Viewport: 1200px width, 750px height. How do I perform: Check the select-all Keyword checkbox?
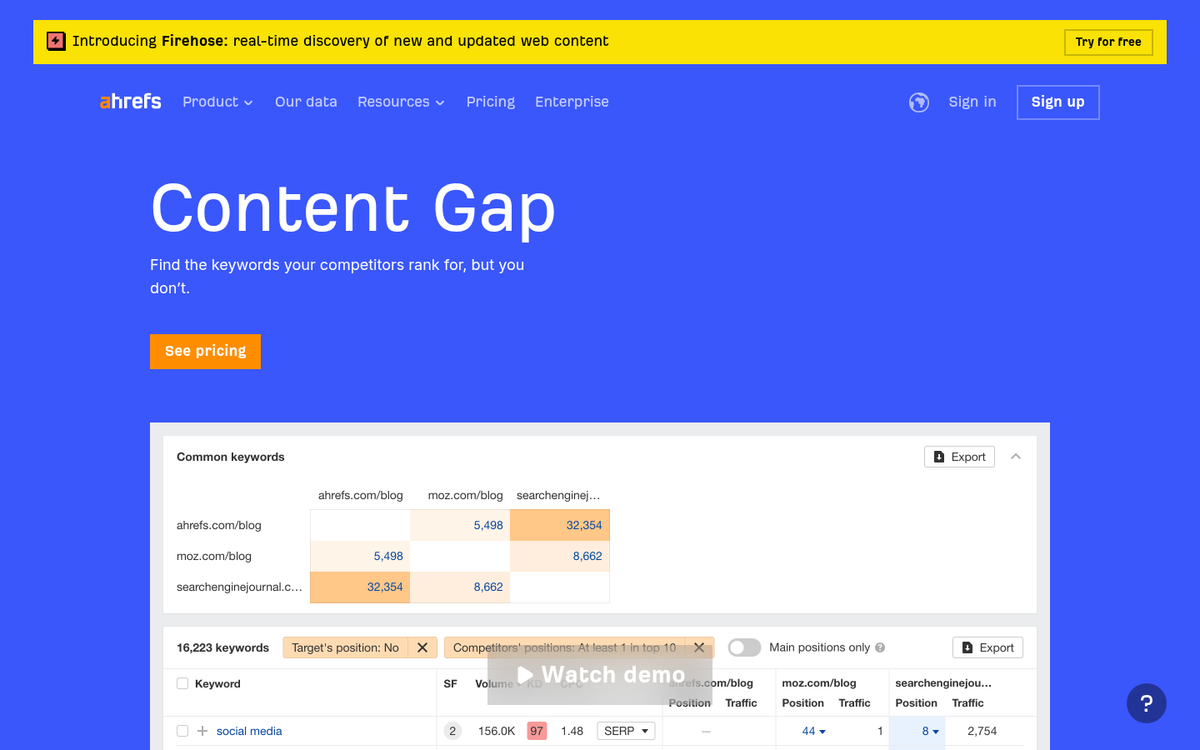click(x=181, y=683)
